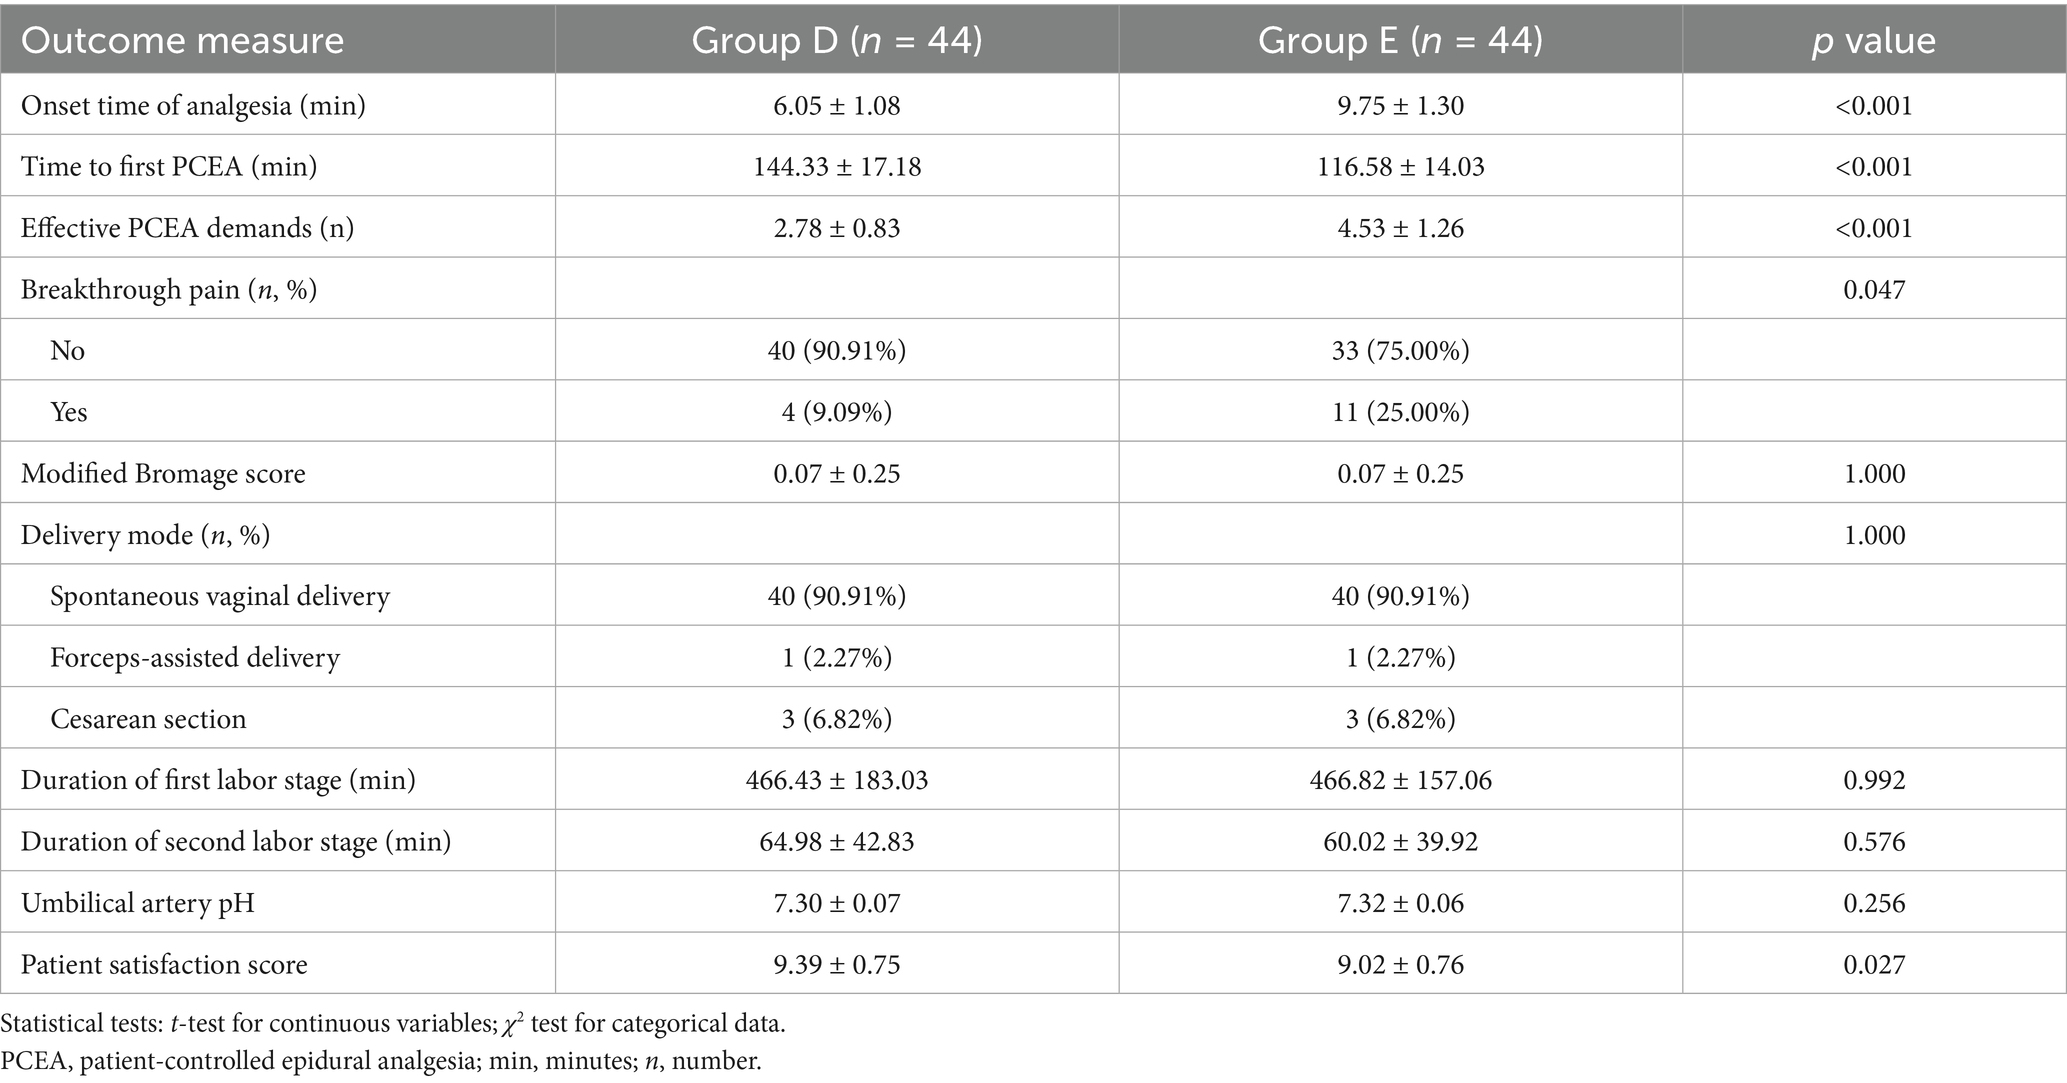This screenshot has width=2067, height=1083.
Task: Click the "Breakthrough pain (n, %)" row label
Action: [x=169, y=290]
